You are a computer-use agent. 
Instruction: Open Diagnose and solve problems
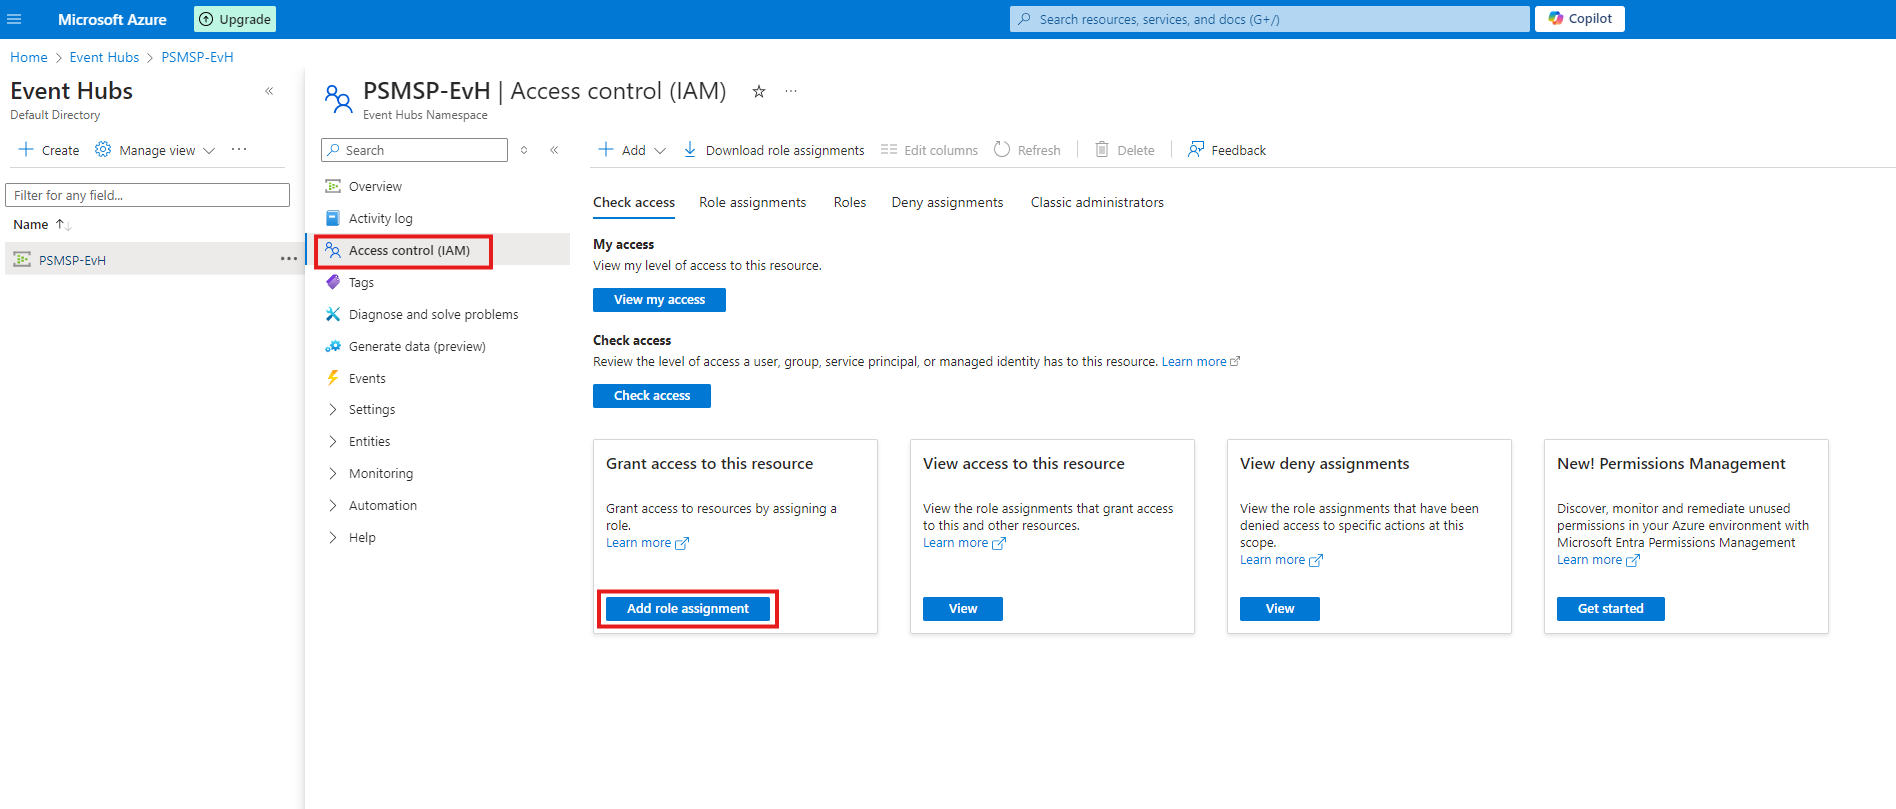click(x=433, y=314)
